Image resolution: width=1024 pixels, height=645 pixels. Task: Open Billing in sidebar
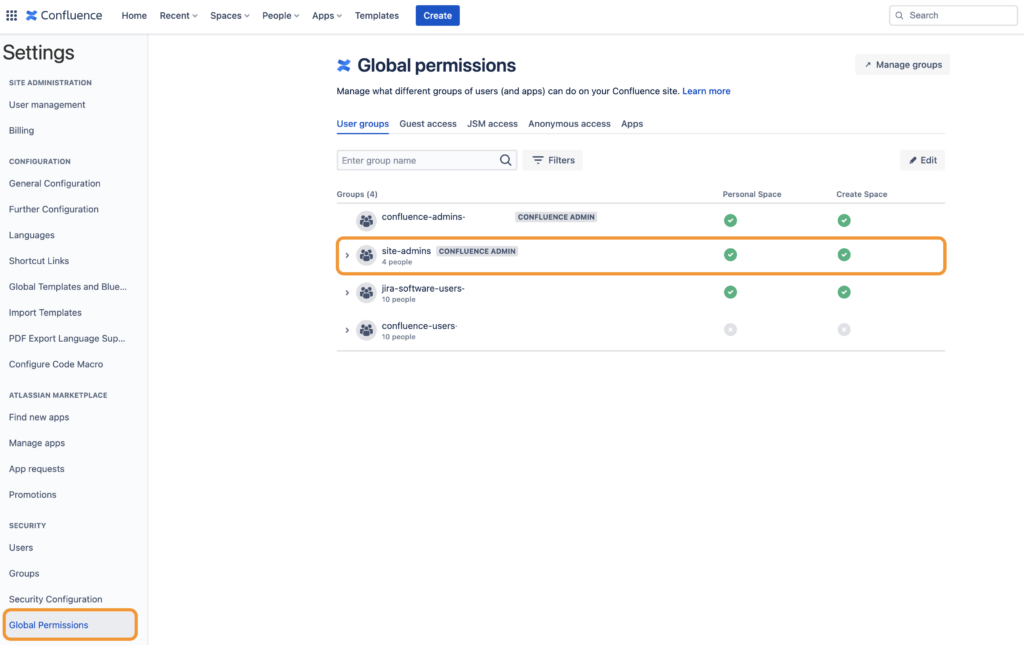(22, 131)
